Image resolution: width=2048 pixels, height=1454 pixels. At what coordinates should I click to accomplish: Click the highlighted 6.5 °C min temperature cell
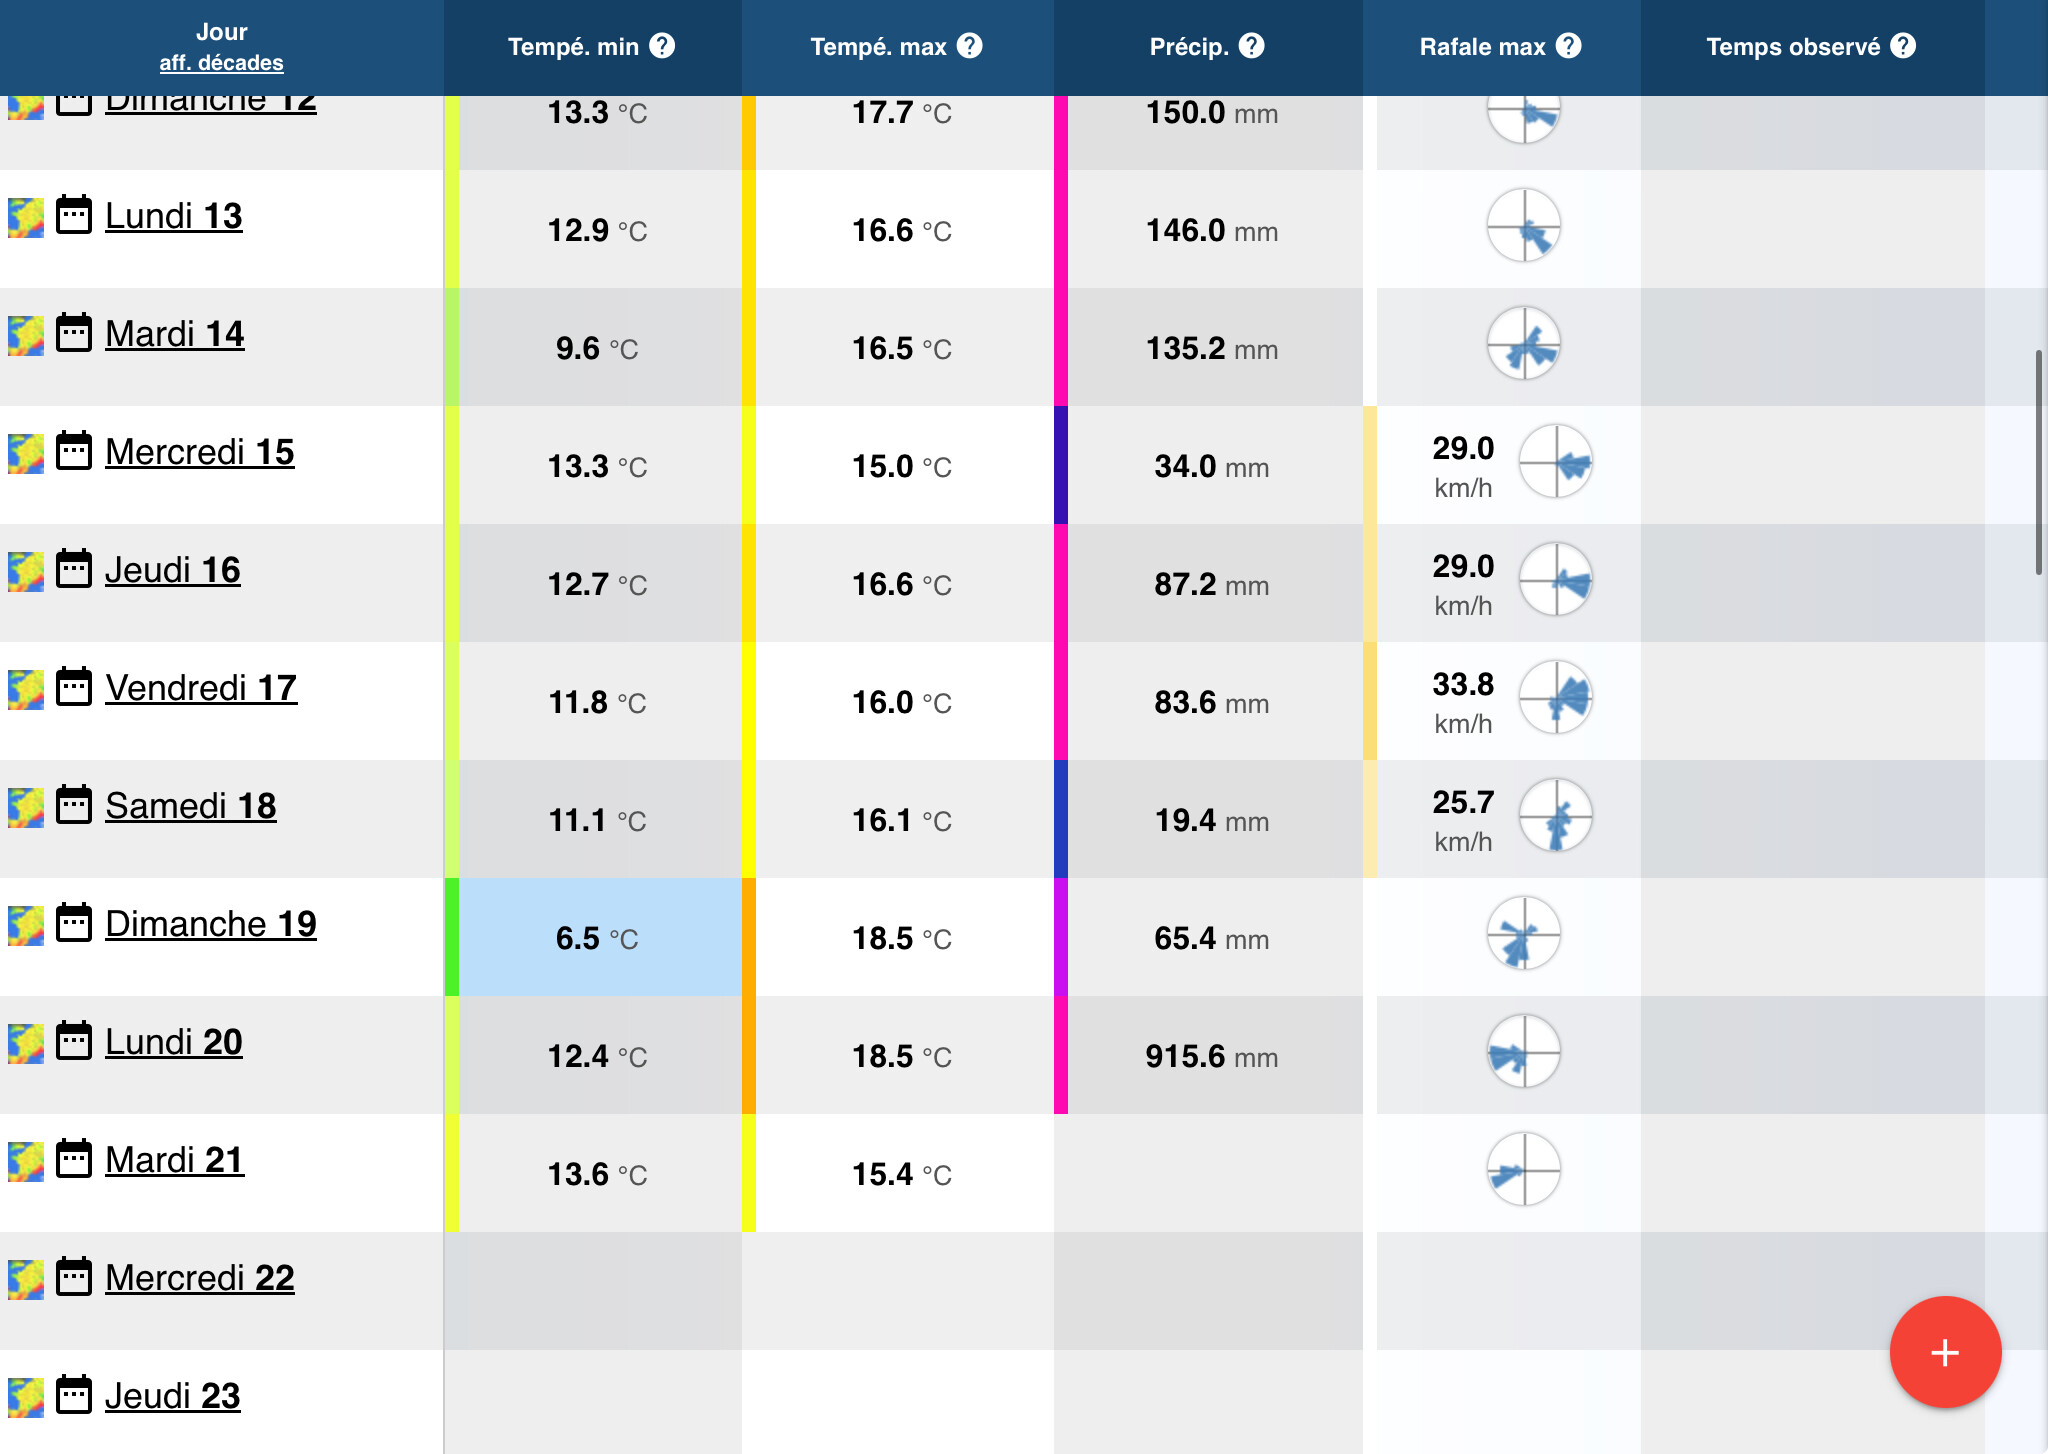(x=599, y=937)
